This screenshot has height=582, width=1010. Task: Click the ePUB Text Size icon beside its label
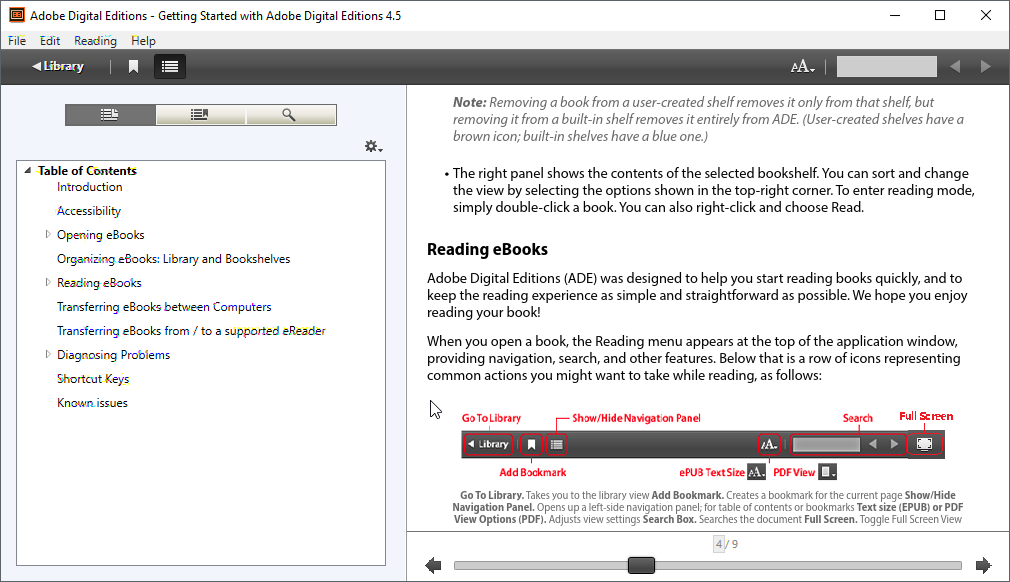[757, 472]
